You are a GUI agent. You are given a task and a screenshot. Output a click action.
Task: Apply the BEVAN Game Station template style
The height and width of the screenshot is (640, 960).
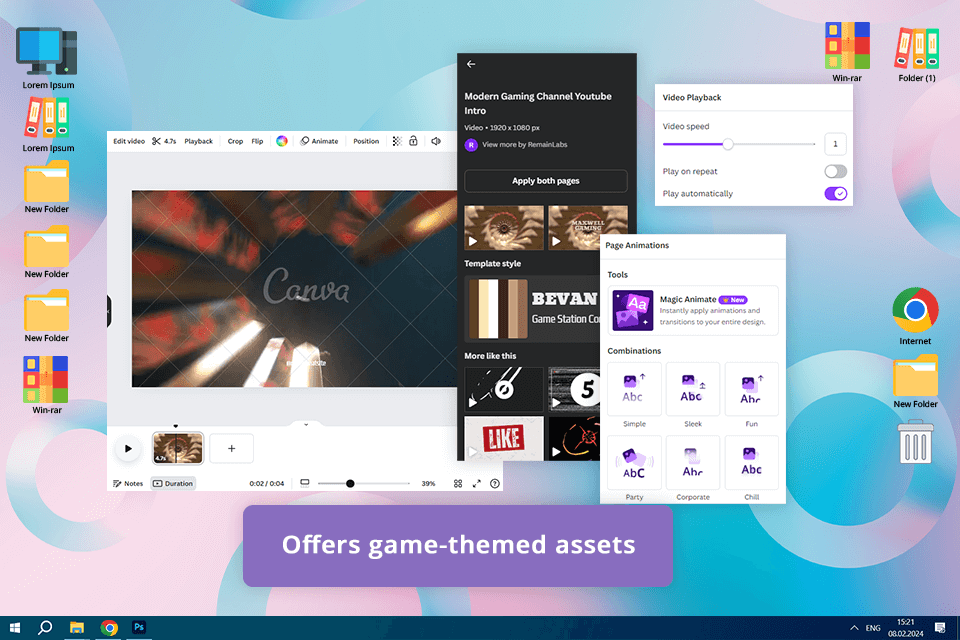(533, 309)
